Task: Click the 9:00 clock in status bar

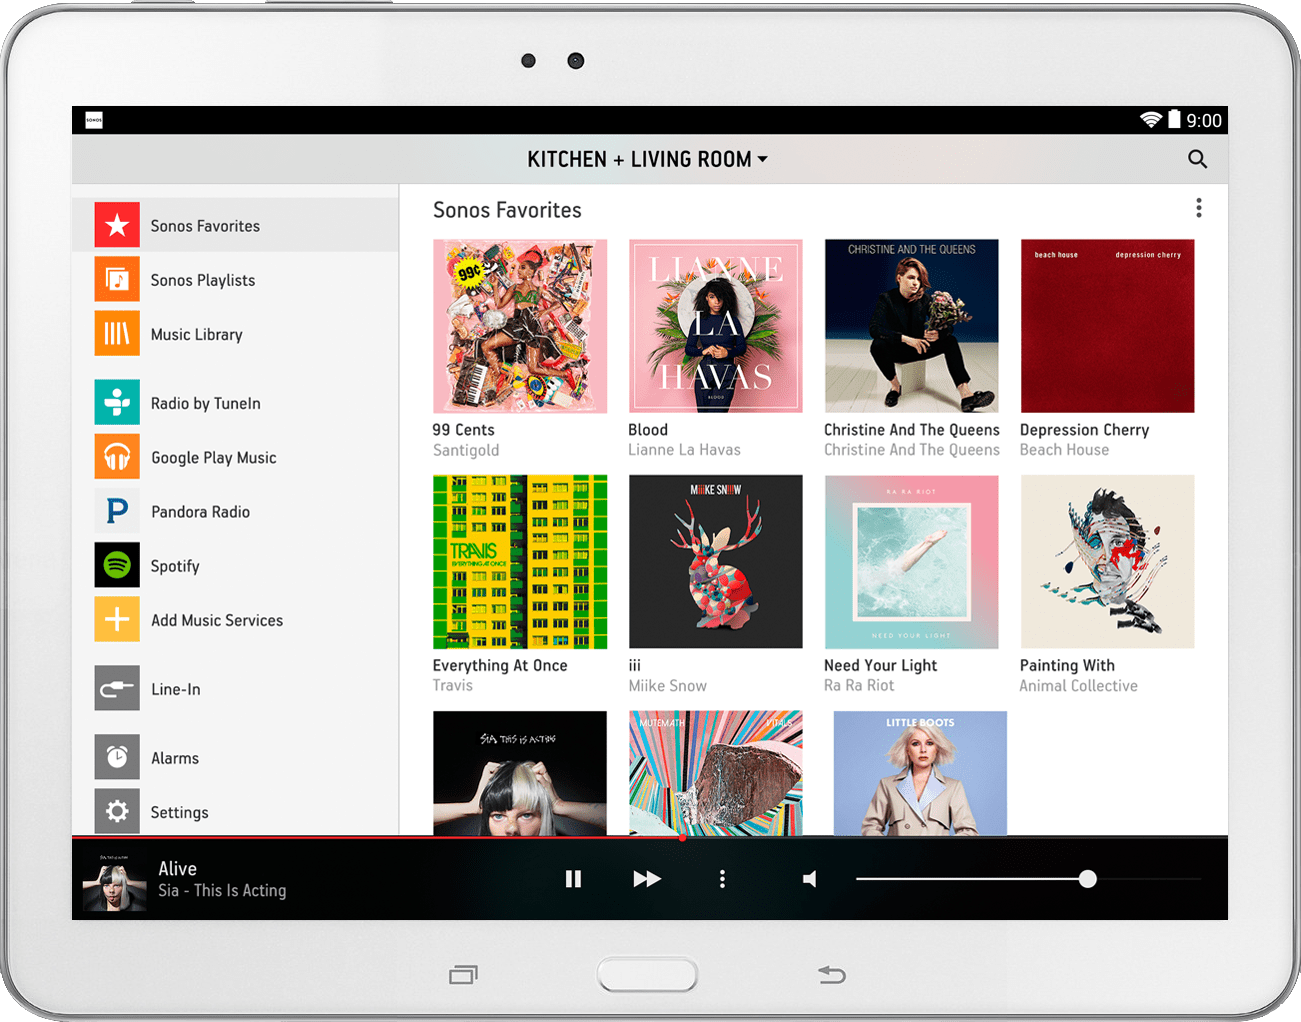Action: pos(1204,120)
